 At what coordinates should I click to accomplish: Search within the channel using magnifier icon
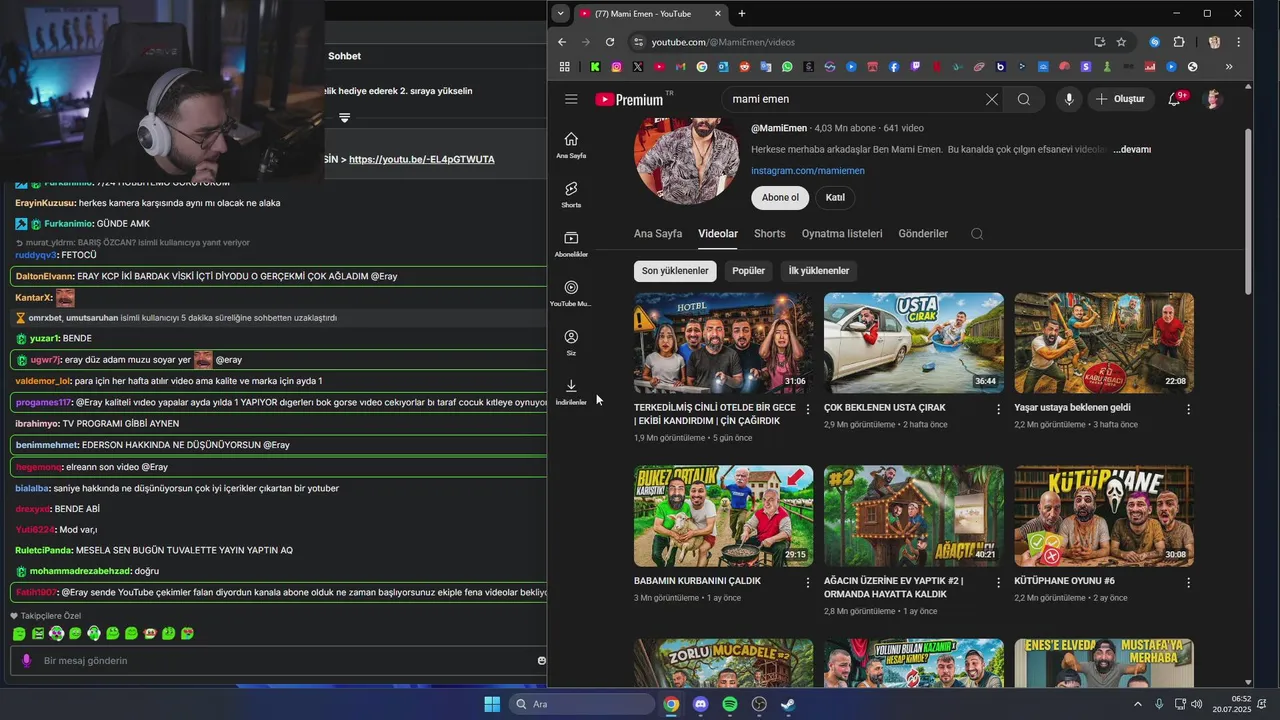coord(977,234)
